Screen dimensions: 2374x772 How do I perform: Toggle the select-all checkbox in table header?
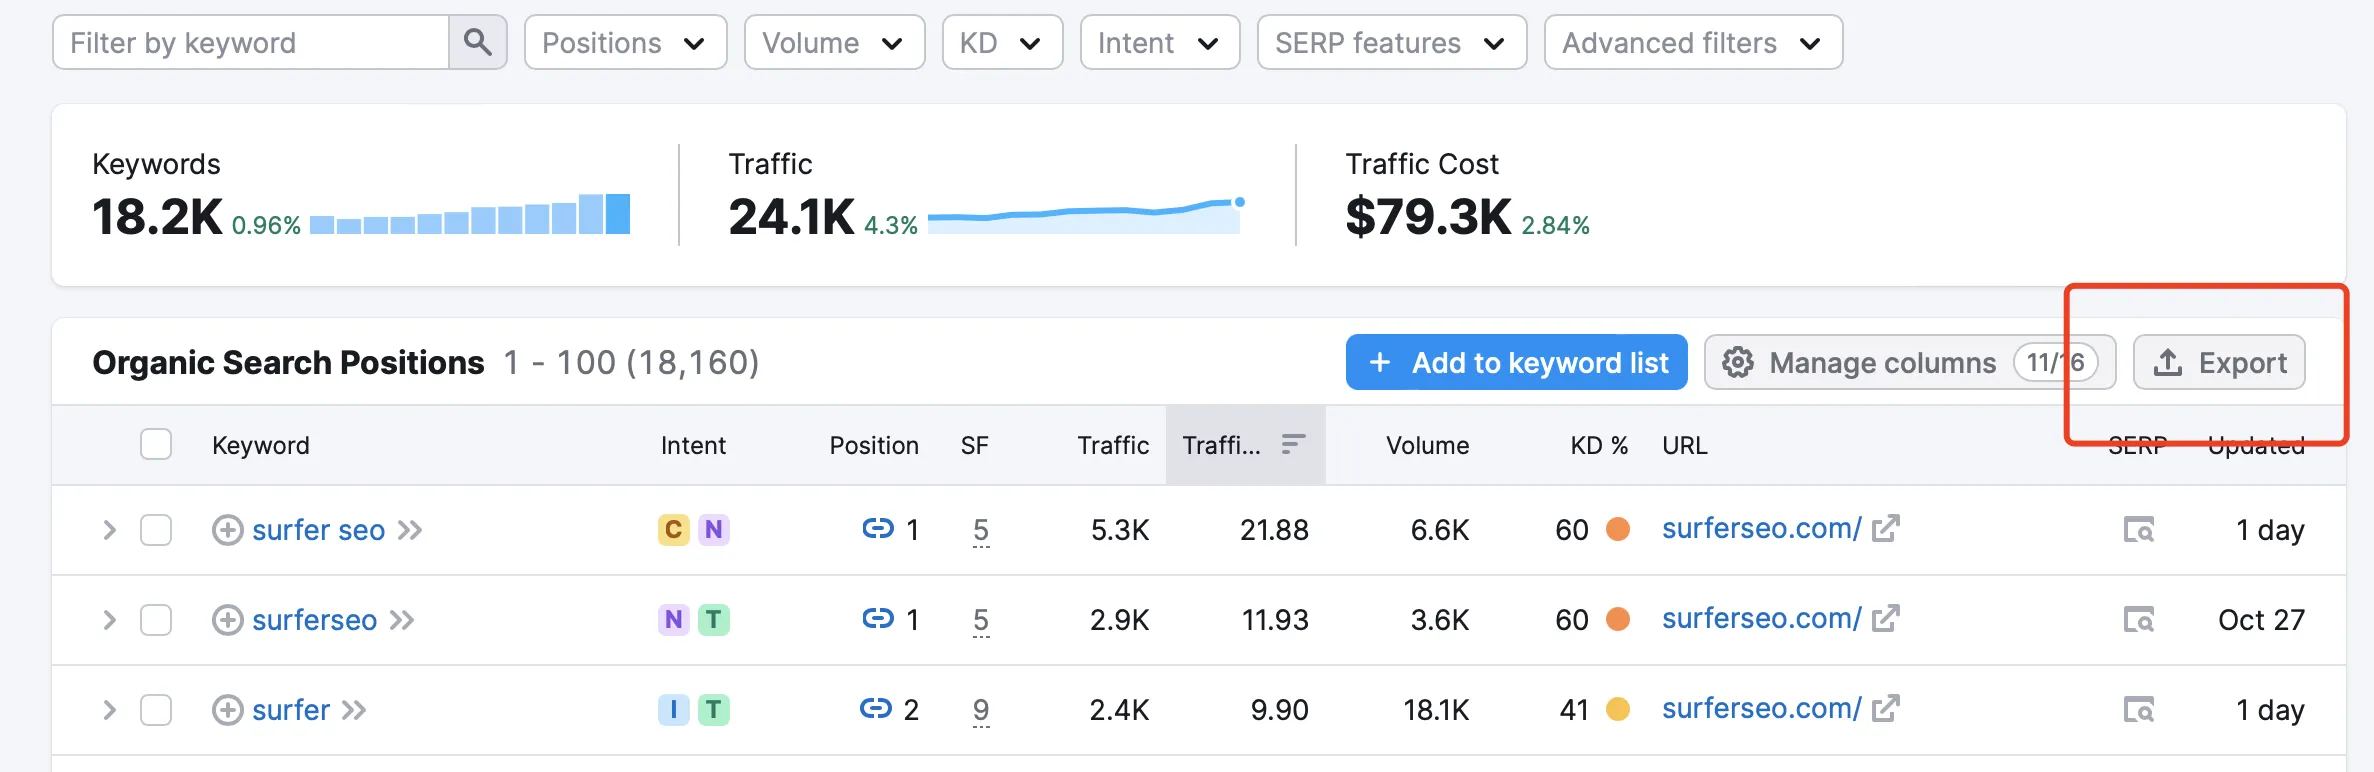click(x=156, y=444)
